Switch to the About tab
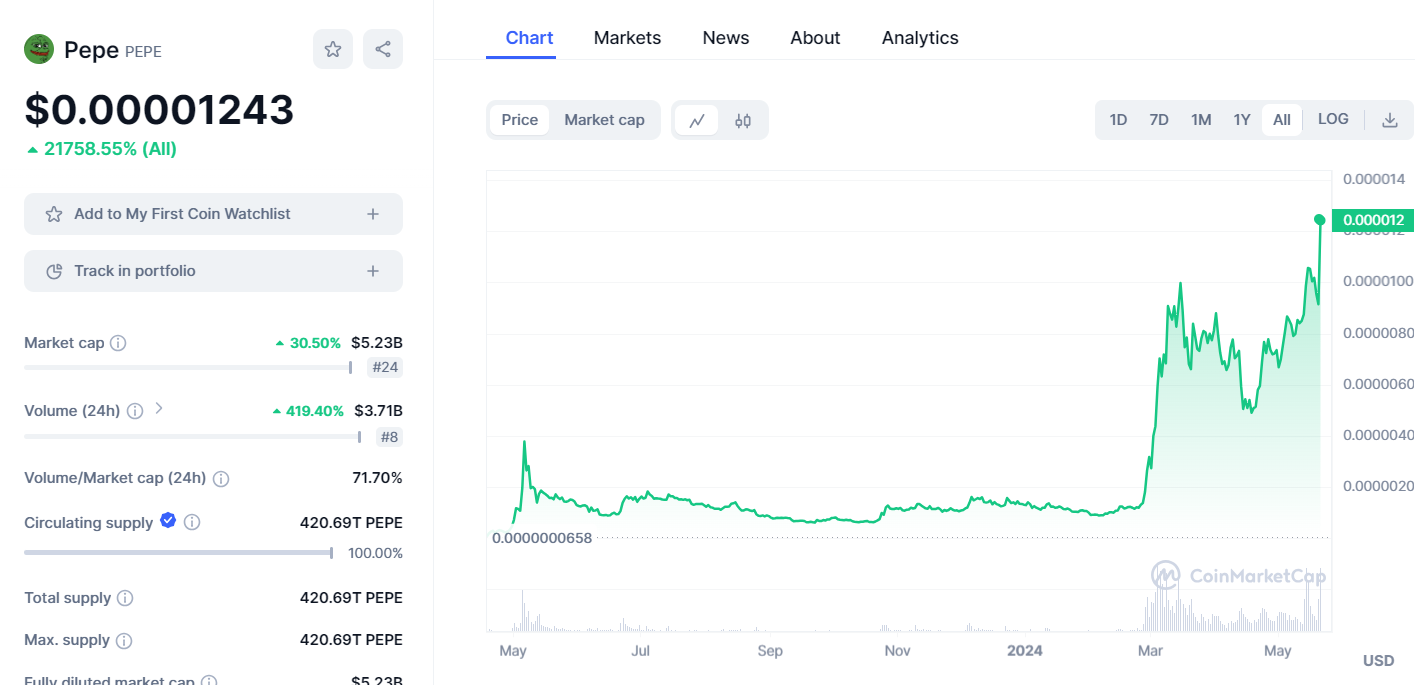The width and height of the screenshot is (1415, 685). pos(815,38)
